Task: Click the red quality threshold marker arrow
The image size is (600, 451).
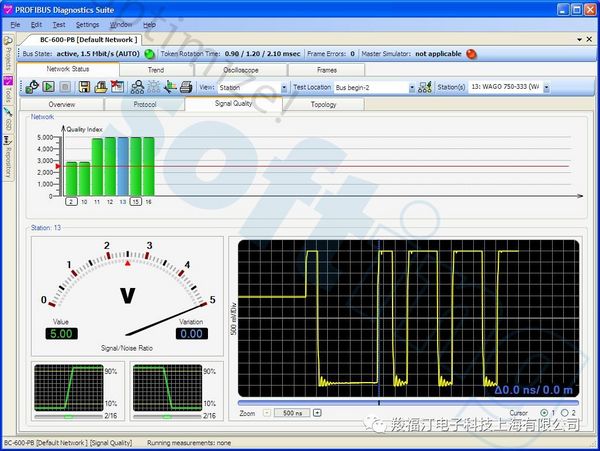Action: [x=58, y=166]
